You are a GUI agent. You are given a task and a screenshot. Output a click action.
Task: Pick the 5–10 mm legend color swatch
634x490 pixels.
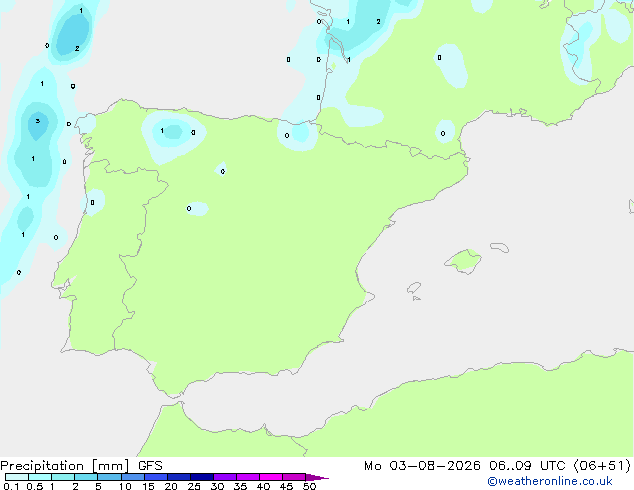(109, 477)
